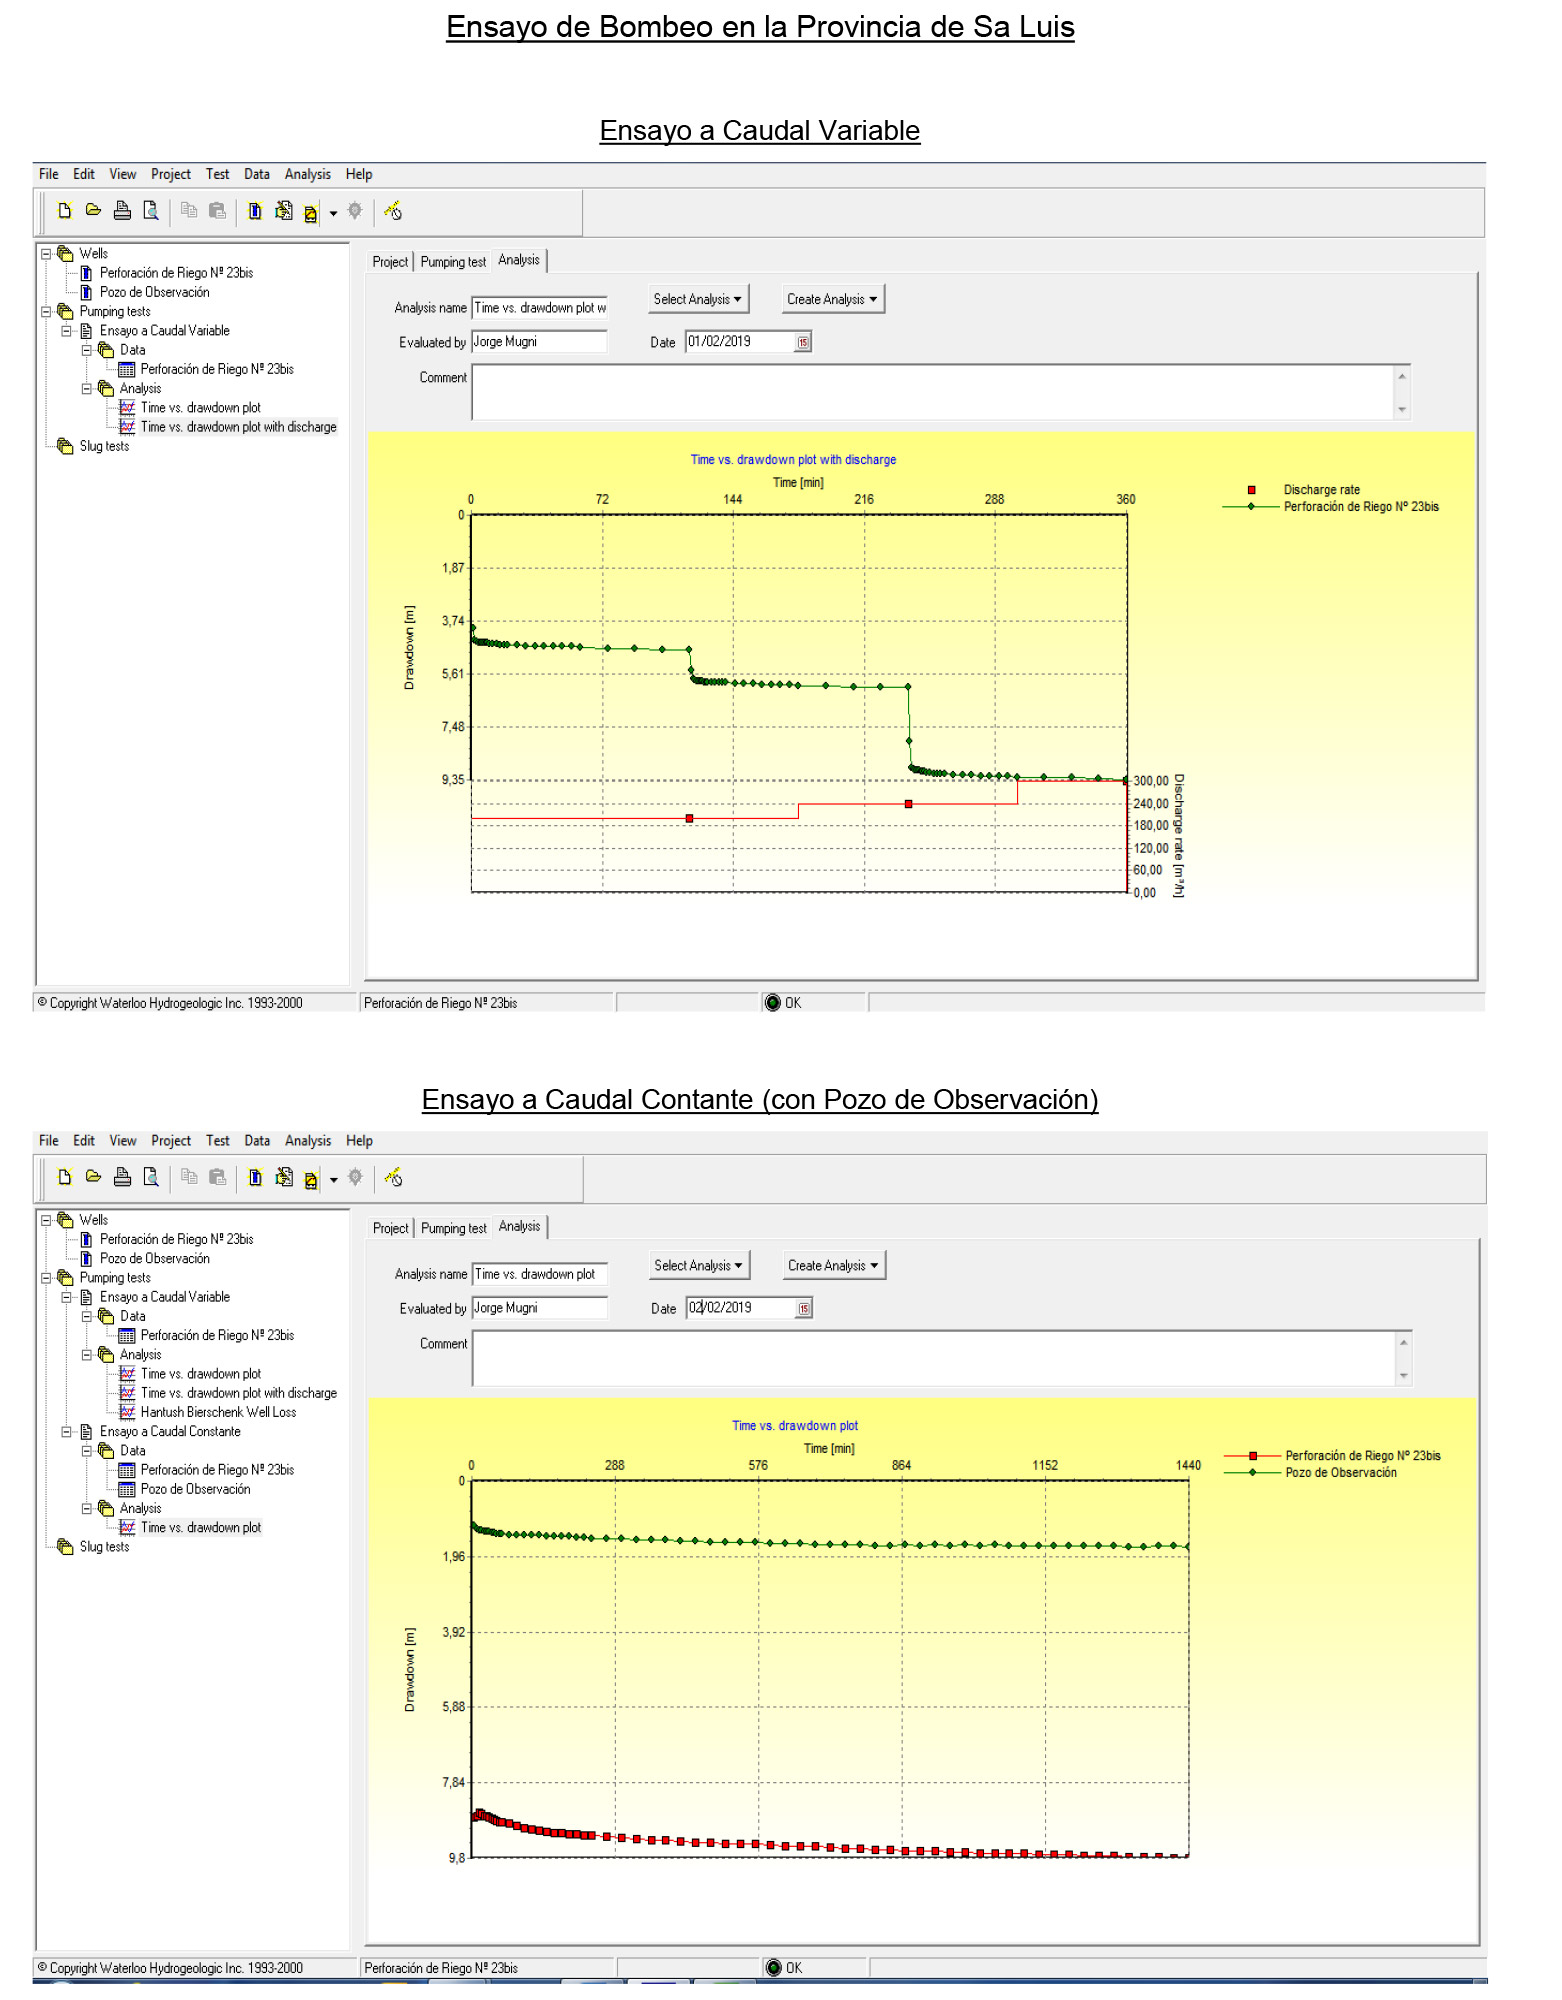Collapse Ensayo a Caudal Constante tree node
This screenshot has width=1562, height=2000.
[x=66, y=1432]
